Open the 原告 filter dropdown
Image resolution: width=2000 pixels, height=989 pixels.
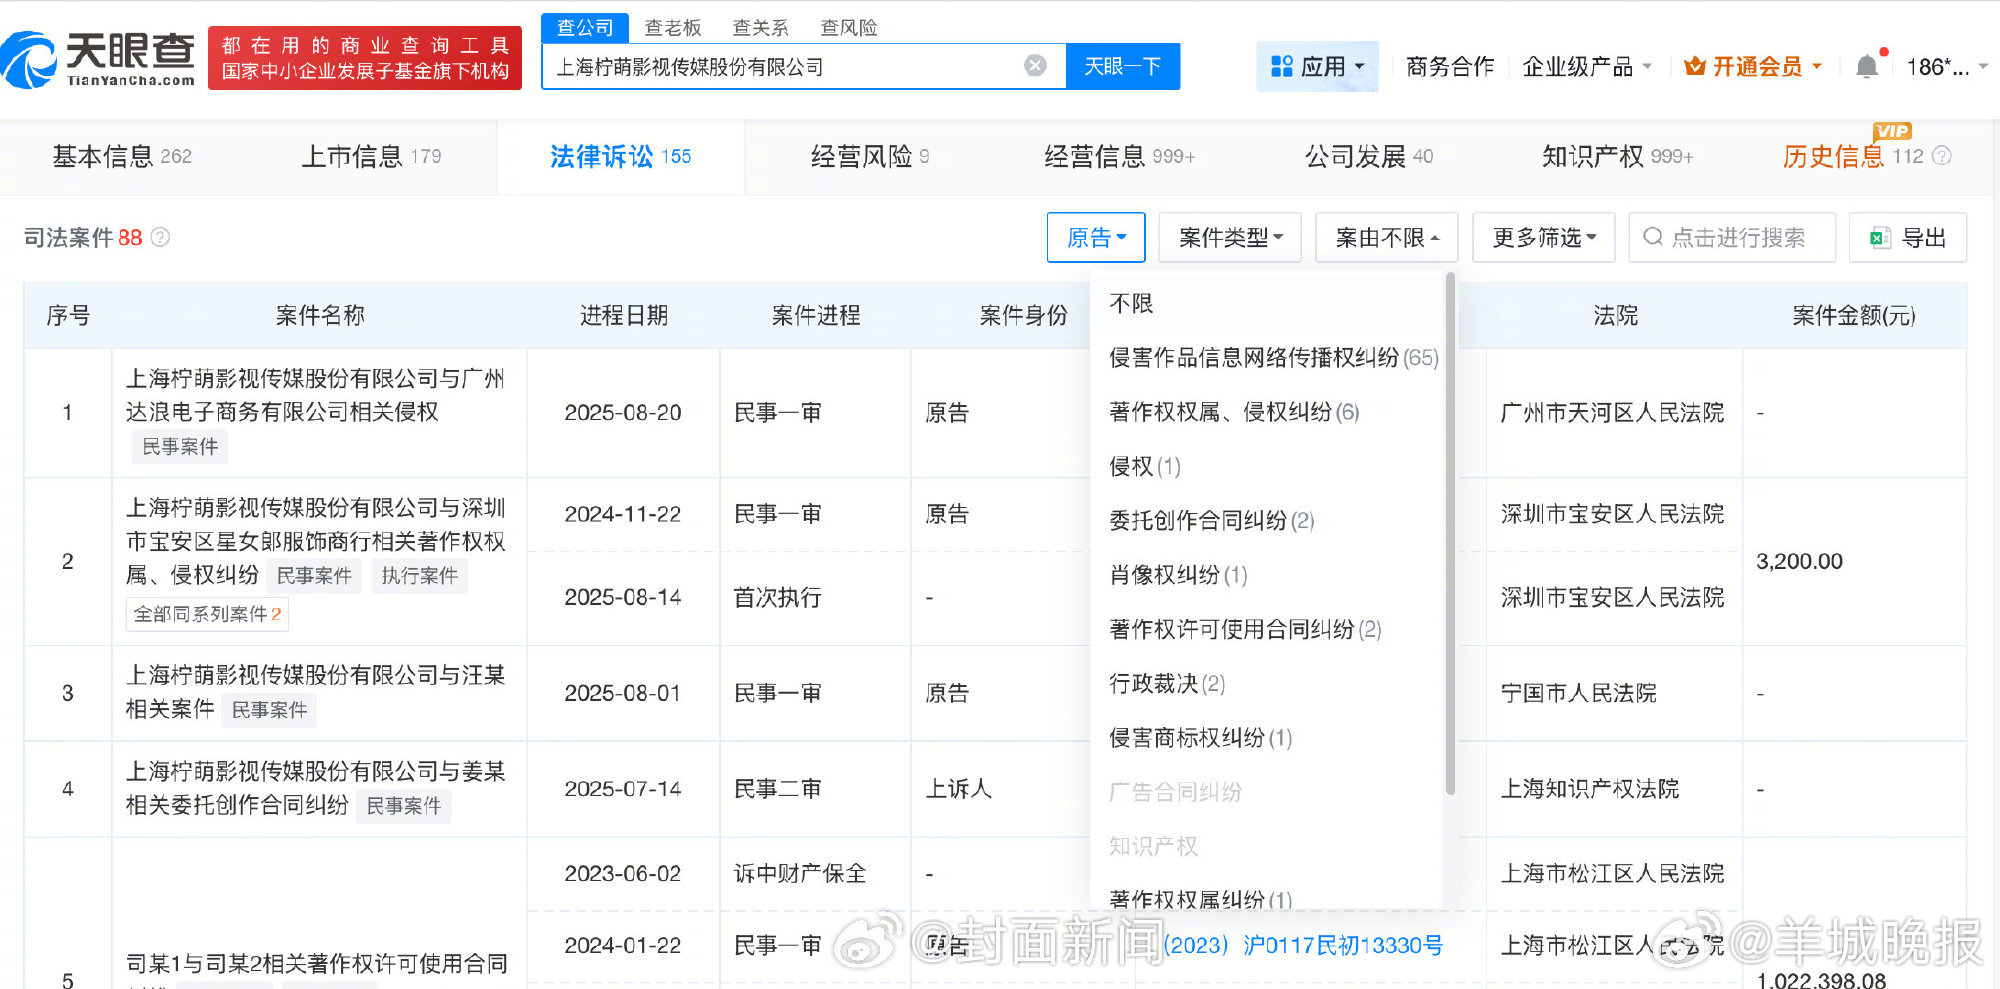(1096, 238)
